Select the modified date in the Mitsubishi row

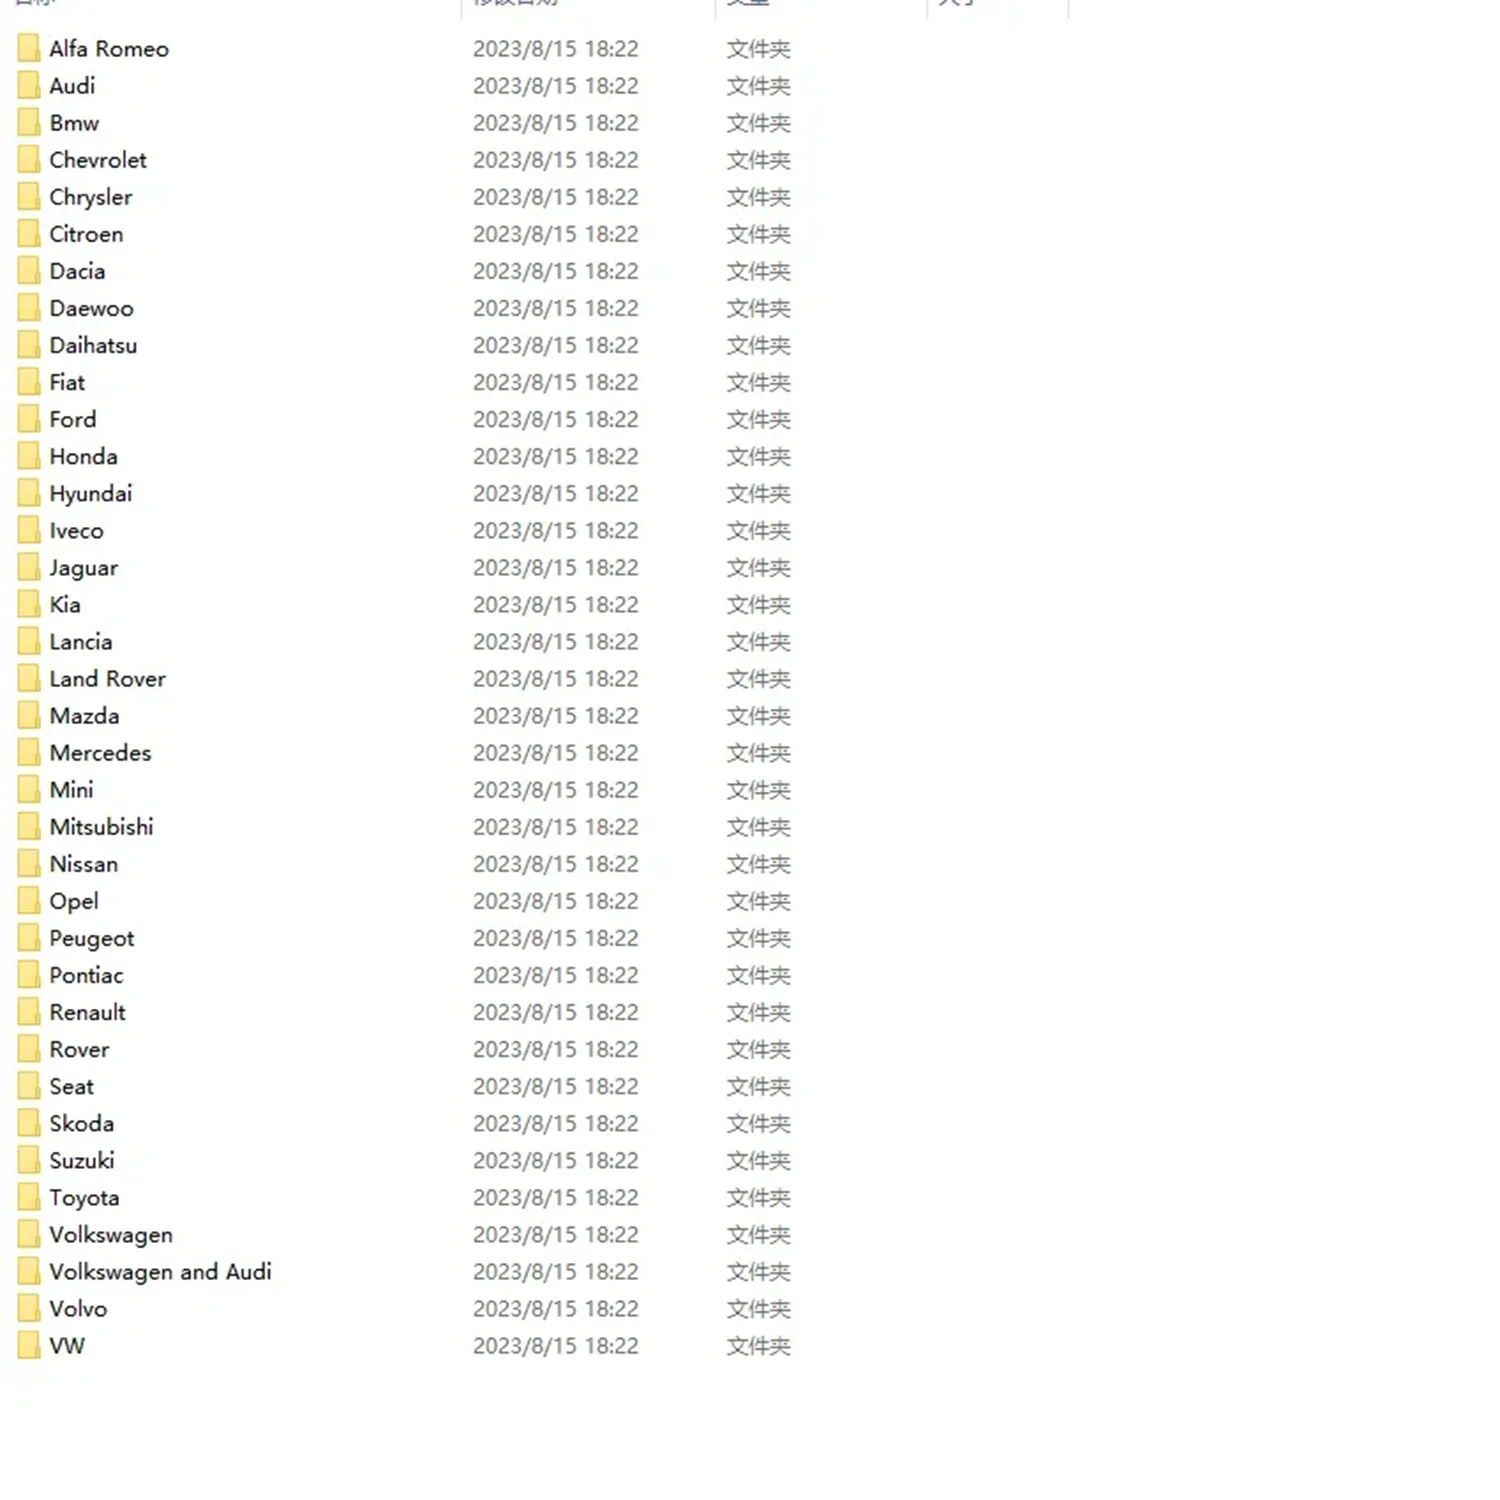pyautogui.click(x=556, y=827)
